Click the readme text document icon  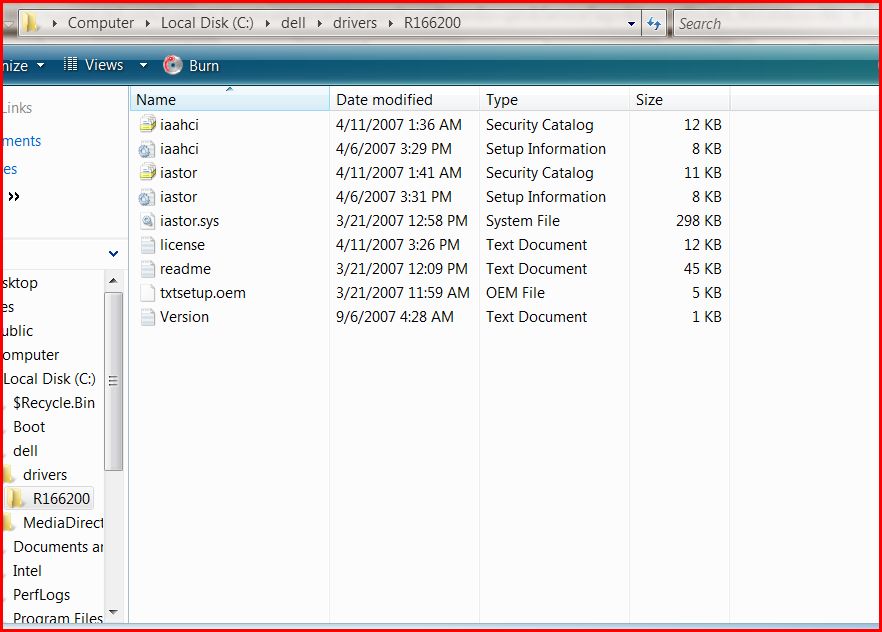pos(147,269)
